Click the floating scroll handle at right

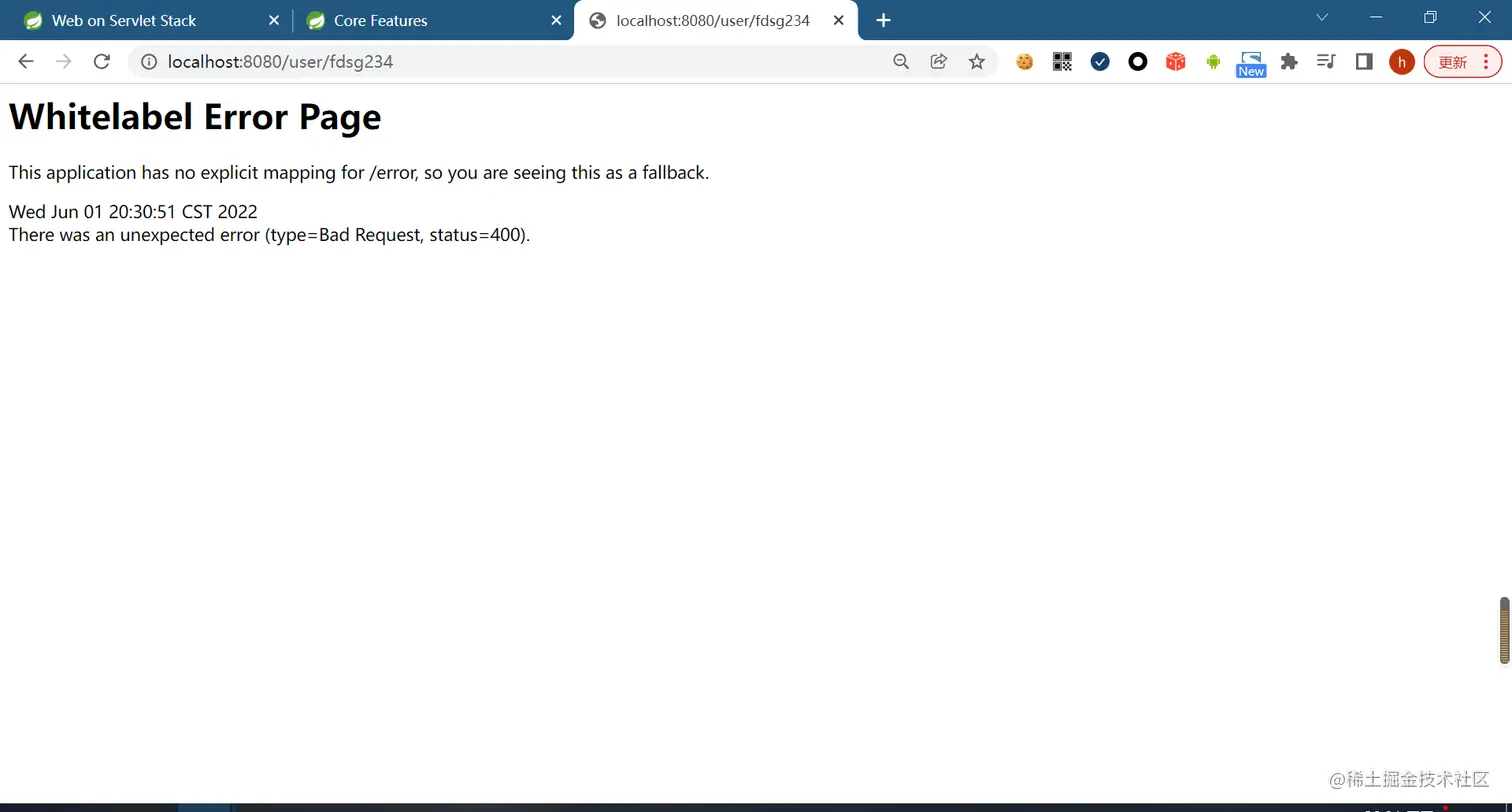click(1504, 630)
